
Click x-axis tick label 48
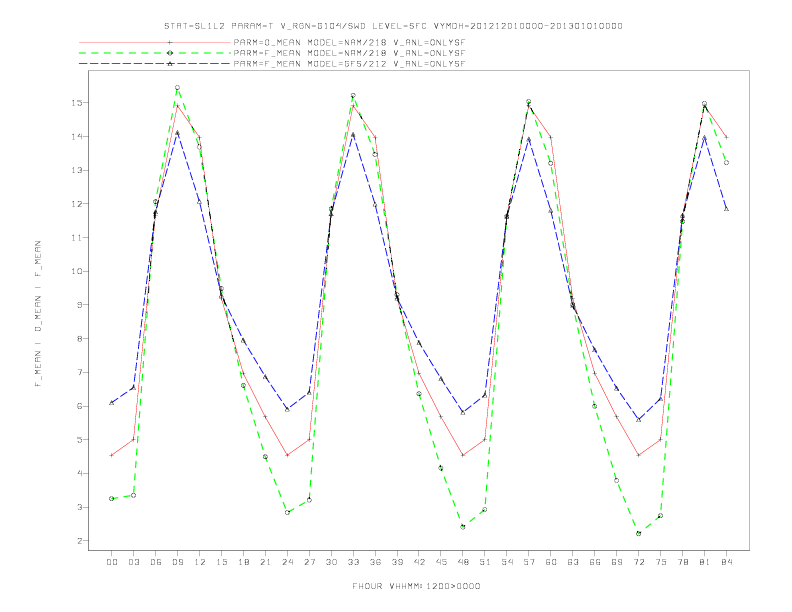[463, 562]
